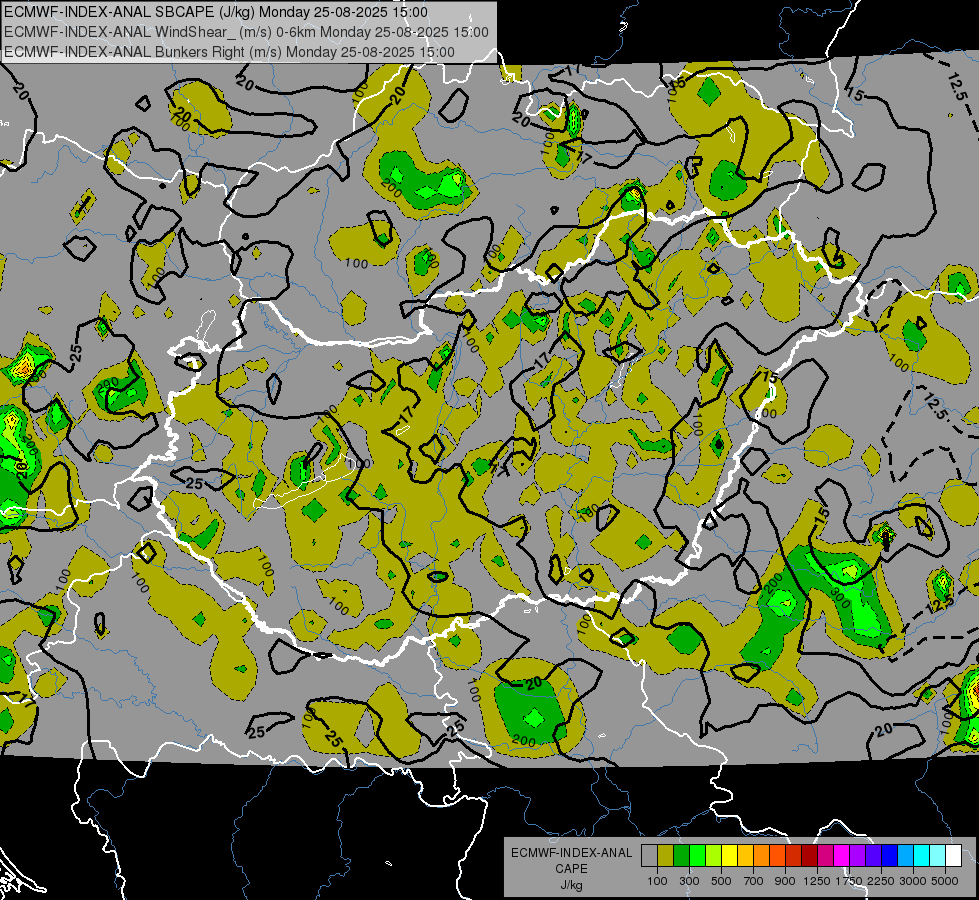Viewport: 979px width, 900px height.
Task: Click the 2250 label under legend
Action: click(x=881, y=881)
